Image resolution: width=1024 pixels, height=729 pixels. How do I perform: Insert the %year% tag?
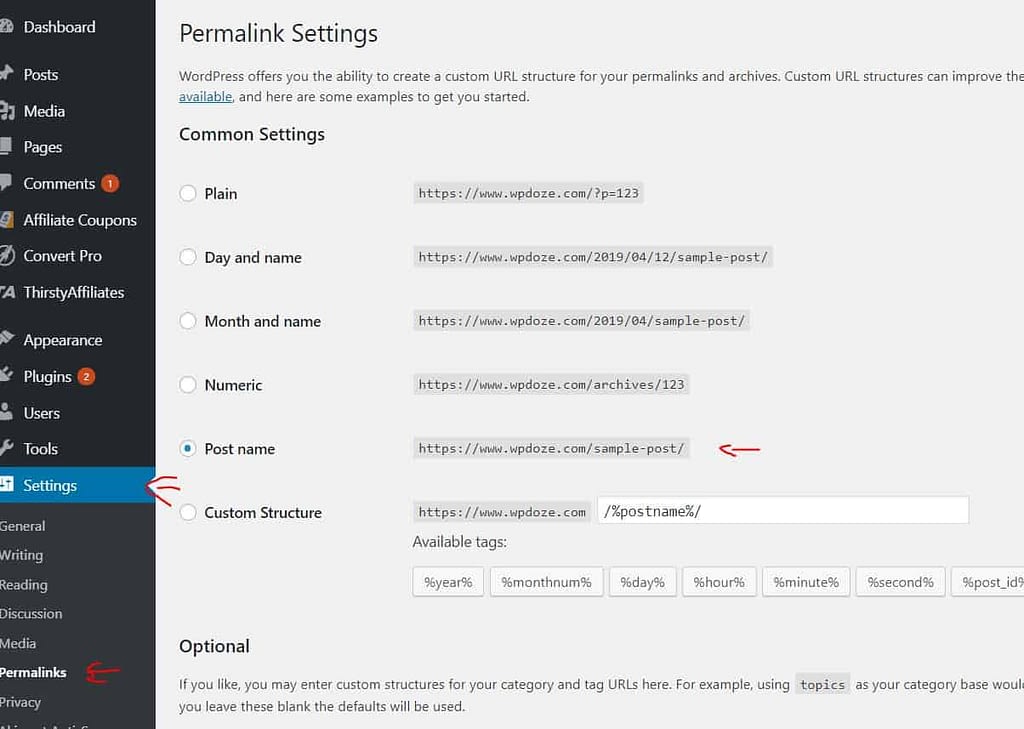(448, 582)
